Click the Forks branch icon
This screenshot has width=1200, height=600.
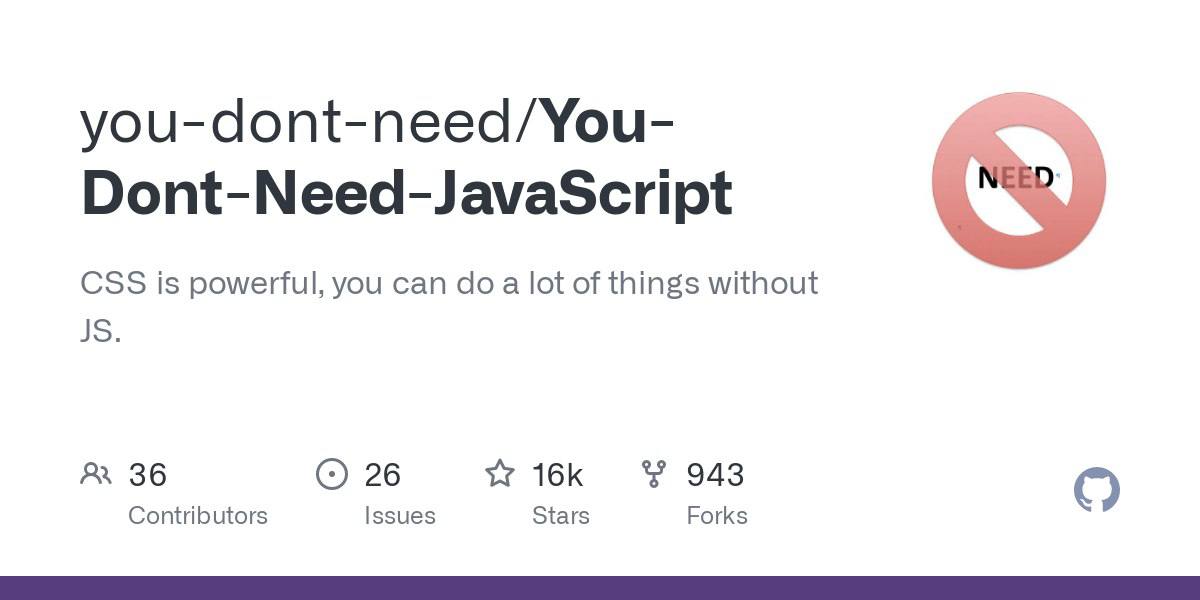[653, 473]
